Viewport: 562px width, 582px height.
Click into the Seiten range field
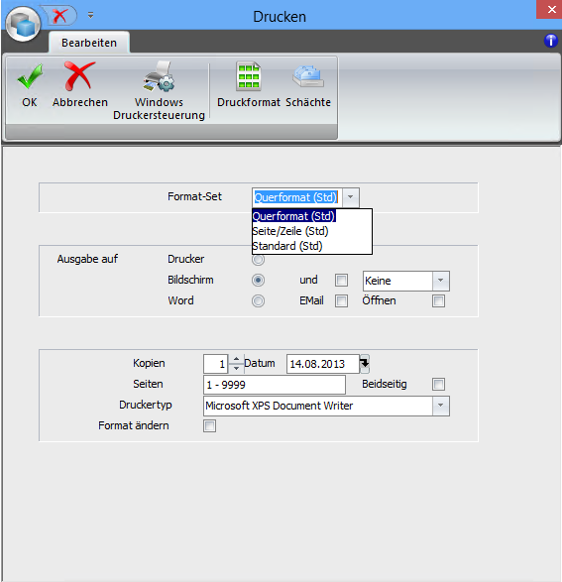(274, 385)
